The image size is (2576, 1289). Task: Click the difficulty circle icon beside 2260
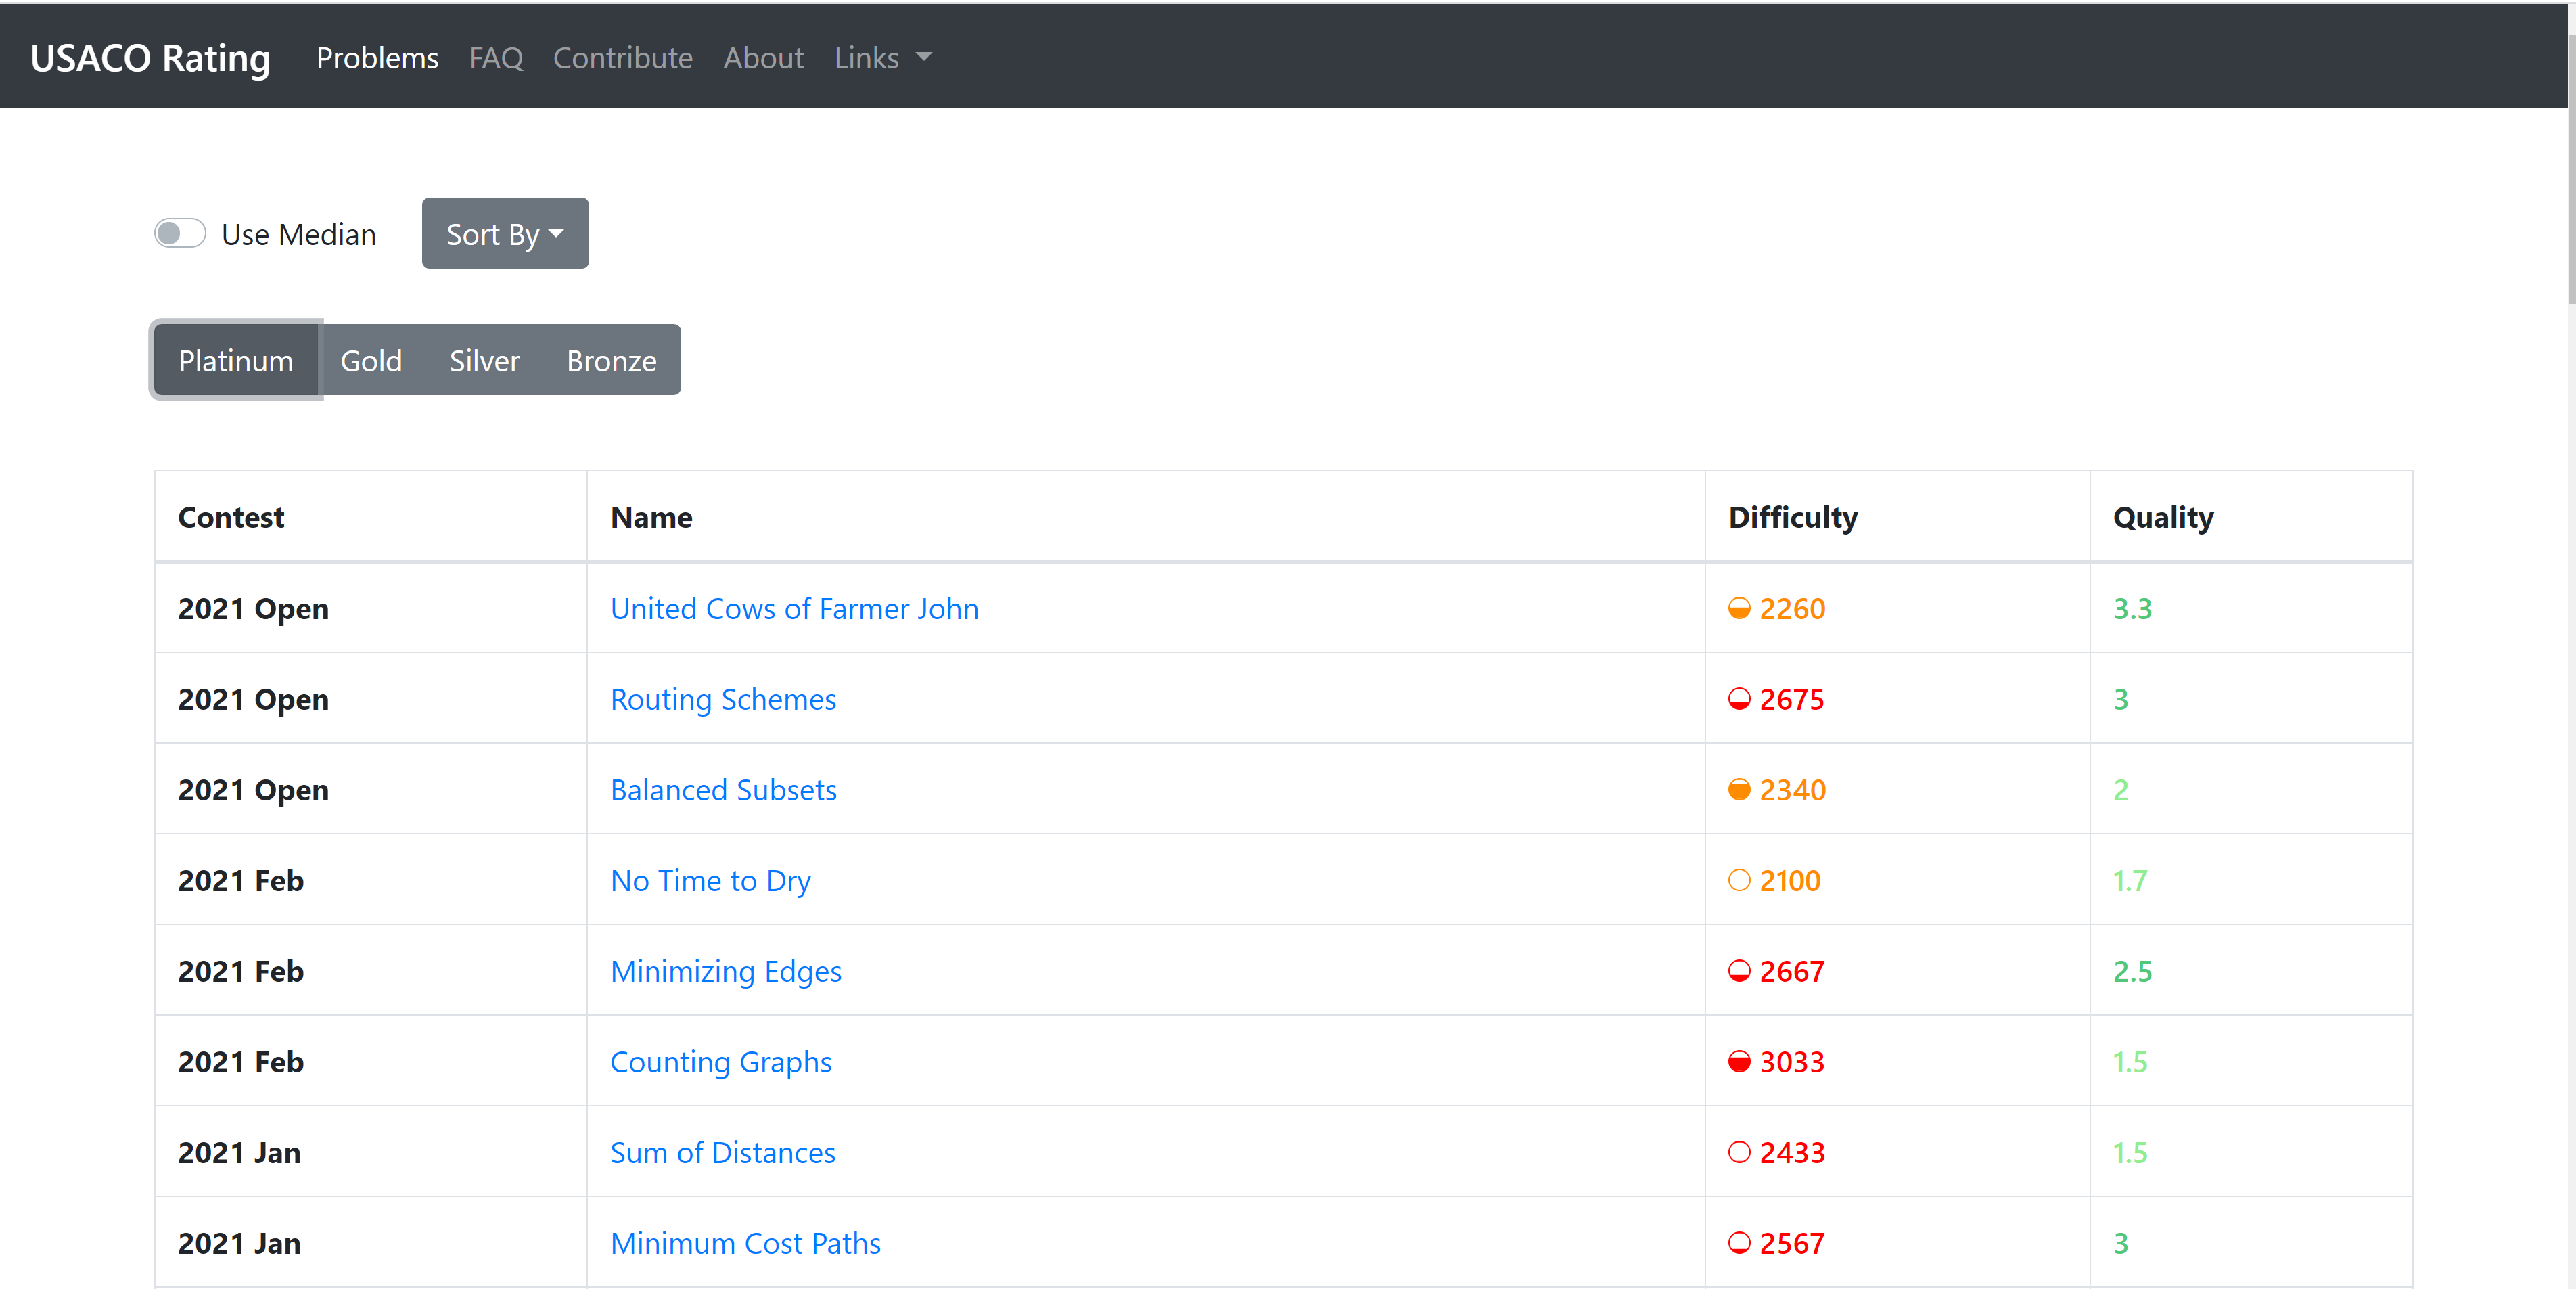(1739, 608)
